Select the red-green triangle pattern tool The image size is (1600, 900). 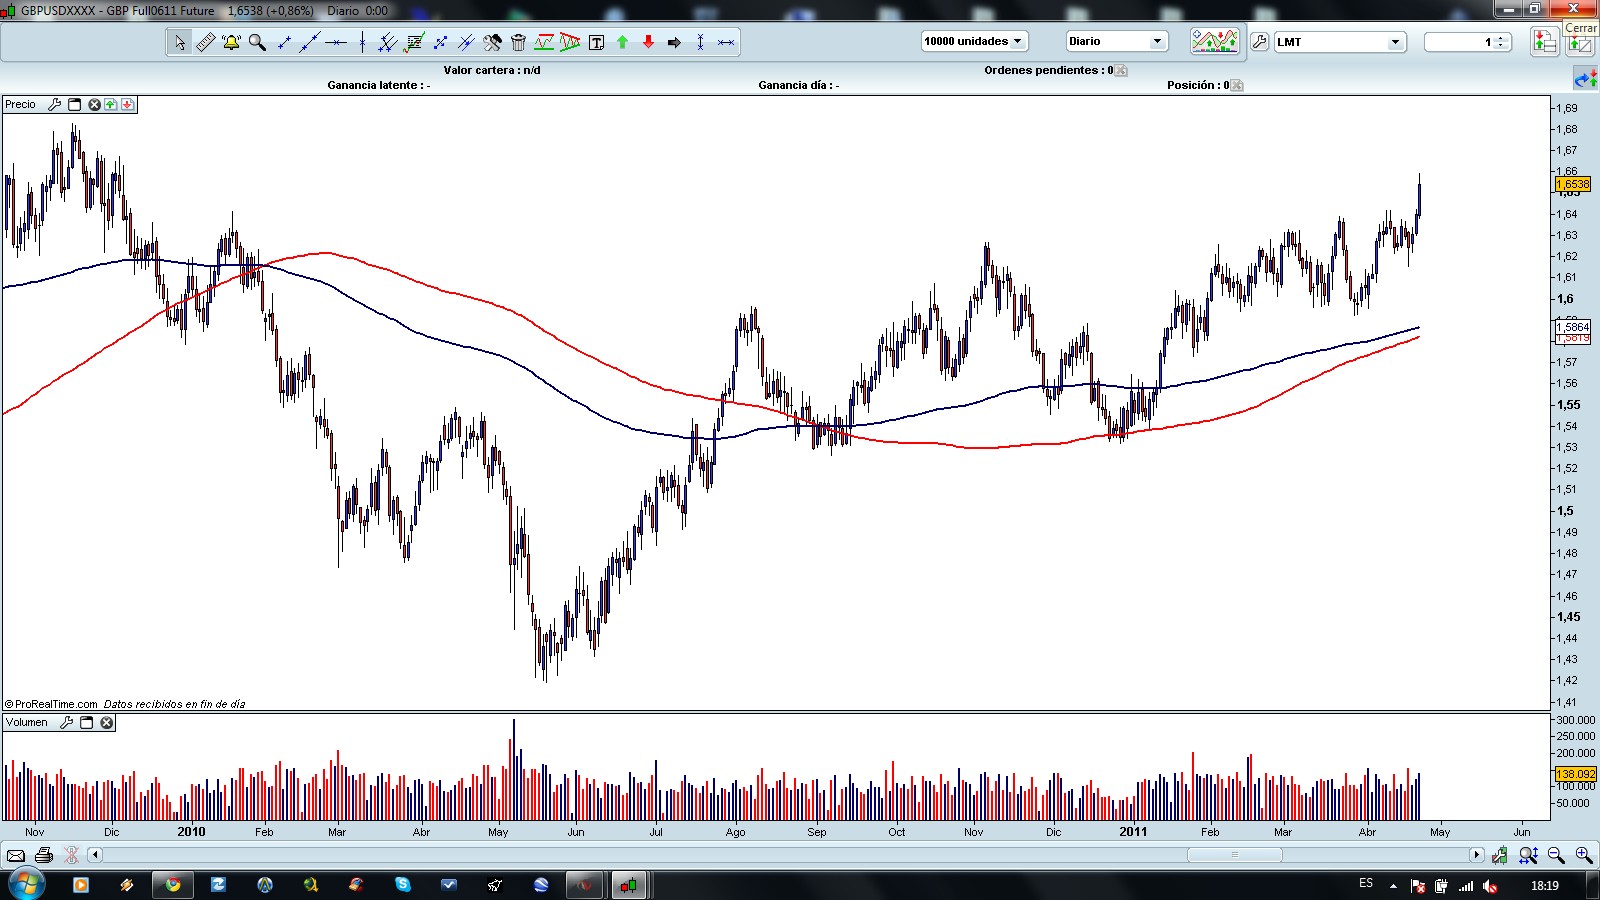570,42
